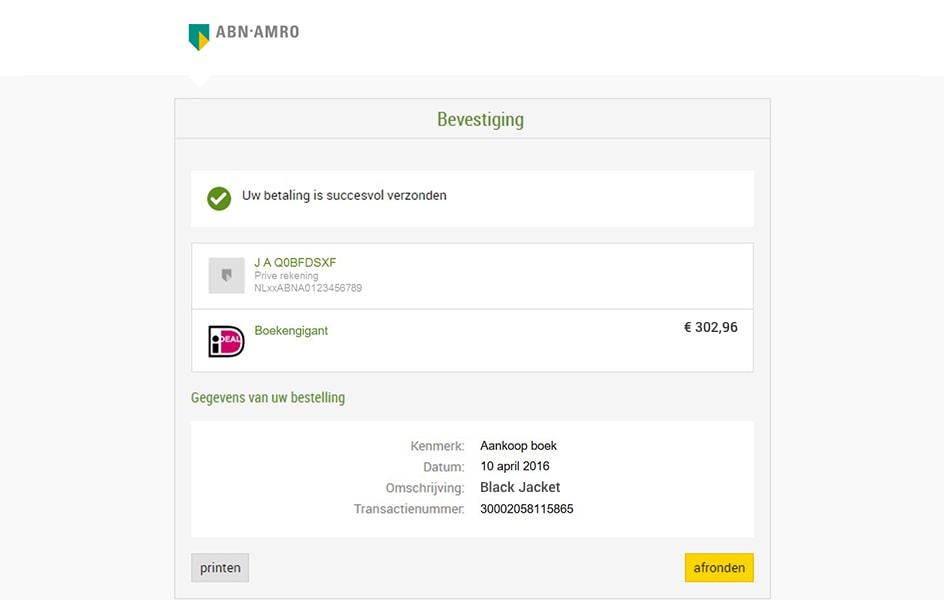Click the Transactienummer field label
Image resolution: width=944 pixels, height=600 pixels.
click(x=409, y=509)
